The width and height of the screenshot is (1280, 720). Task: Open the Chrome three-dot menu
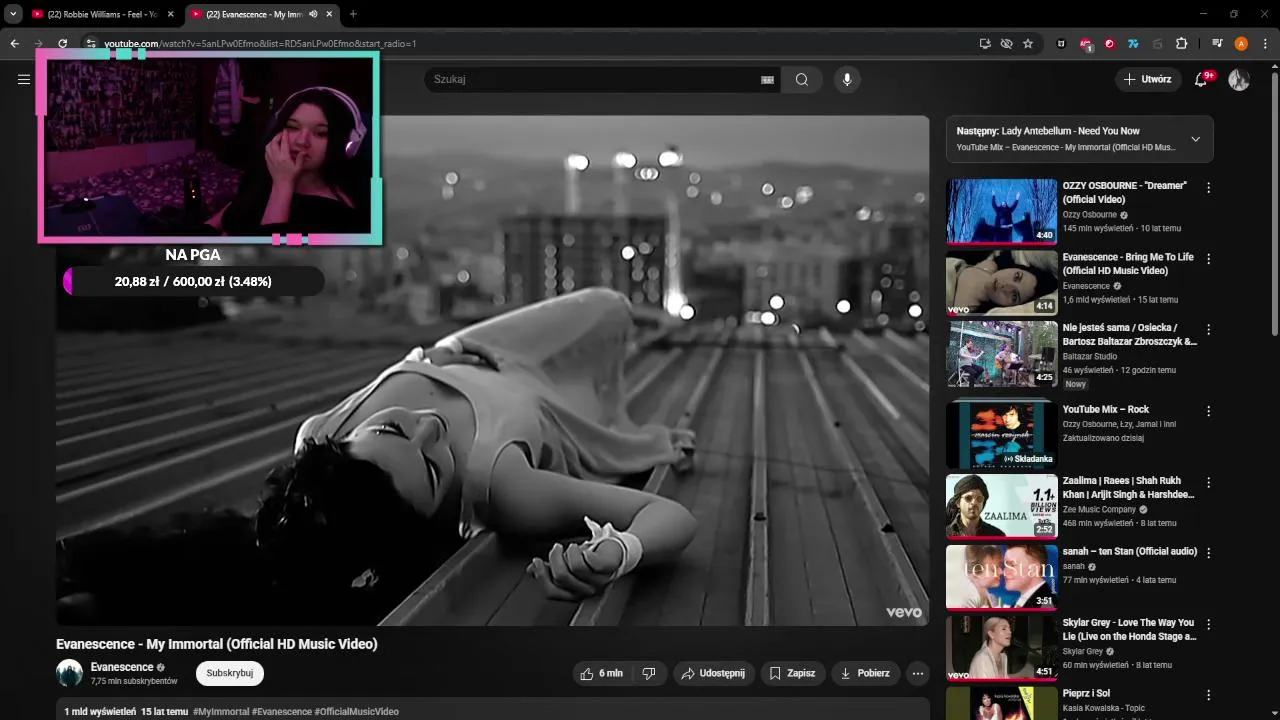tap(1265, 44)
